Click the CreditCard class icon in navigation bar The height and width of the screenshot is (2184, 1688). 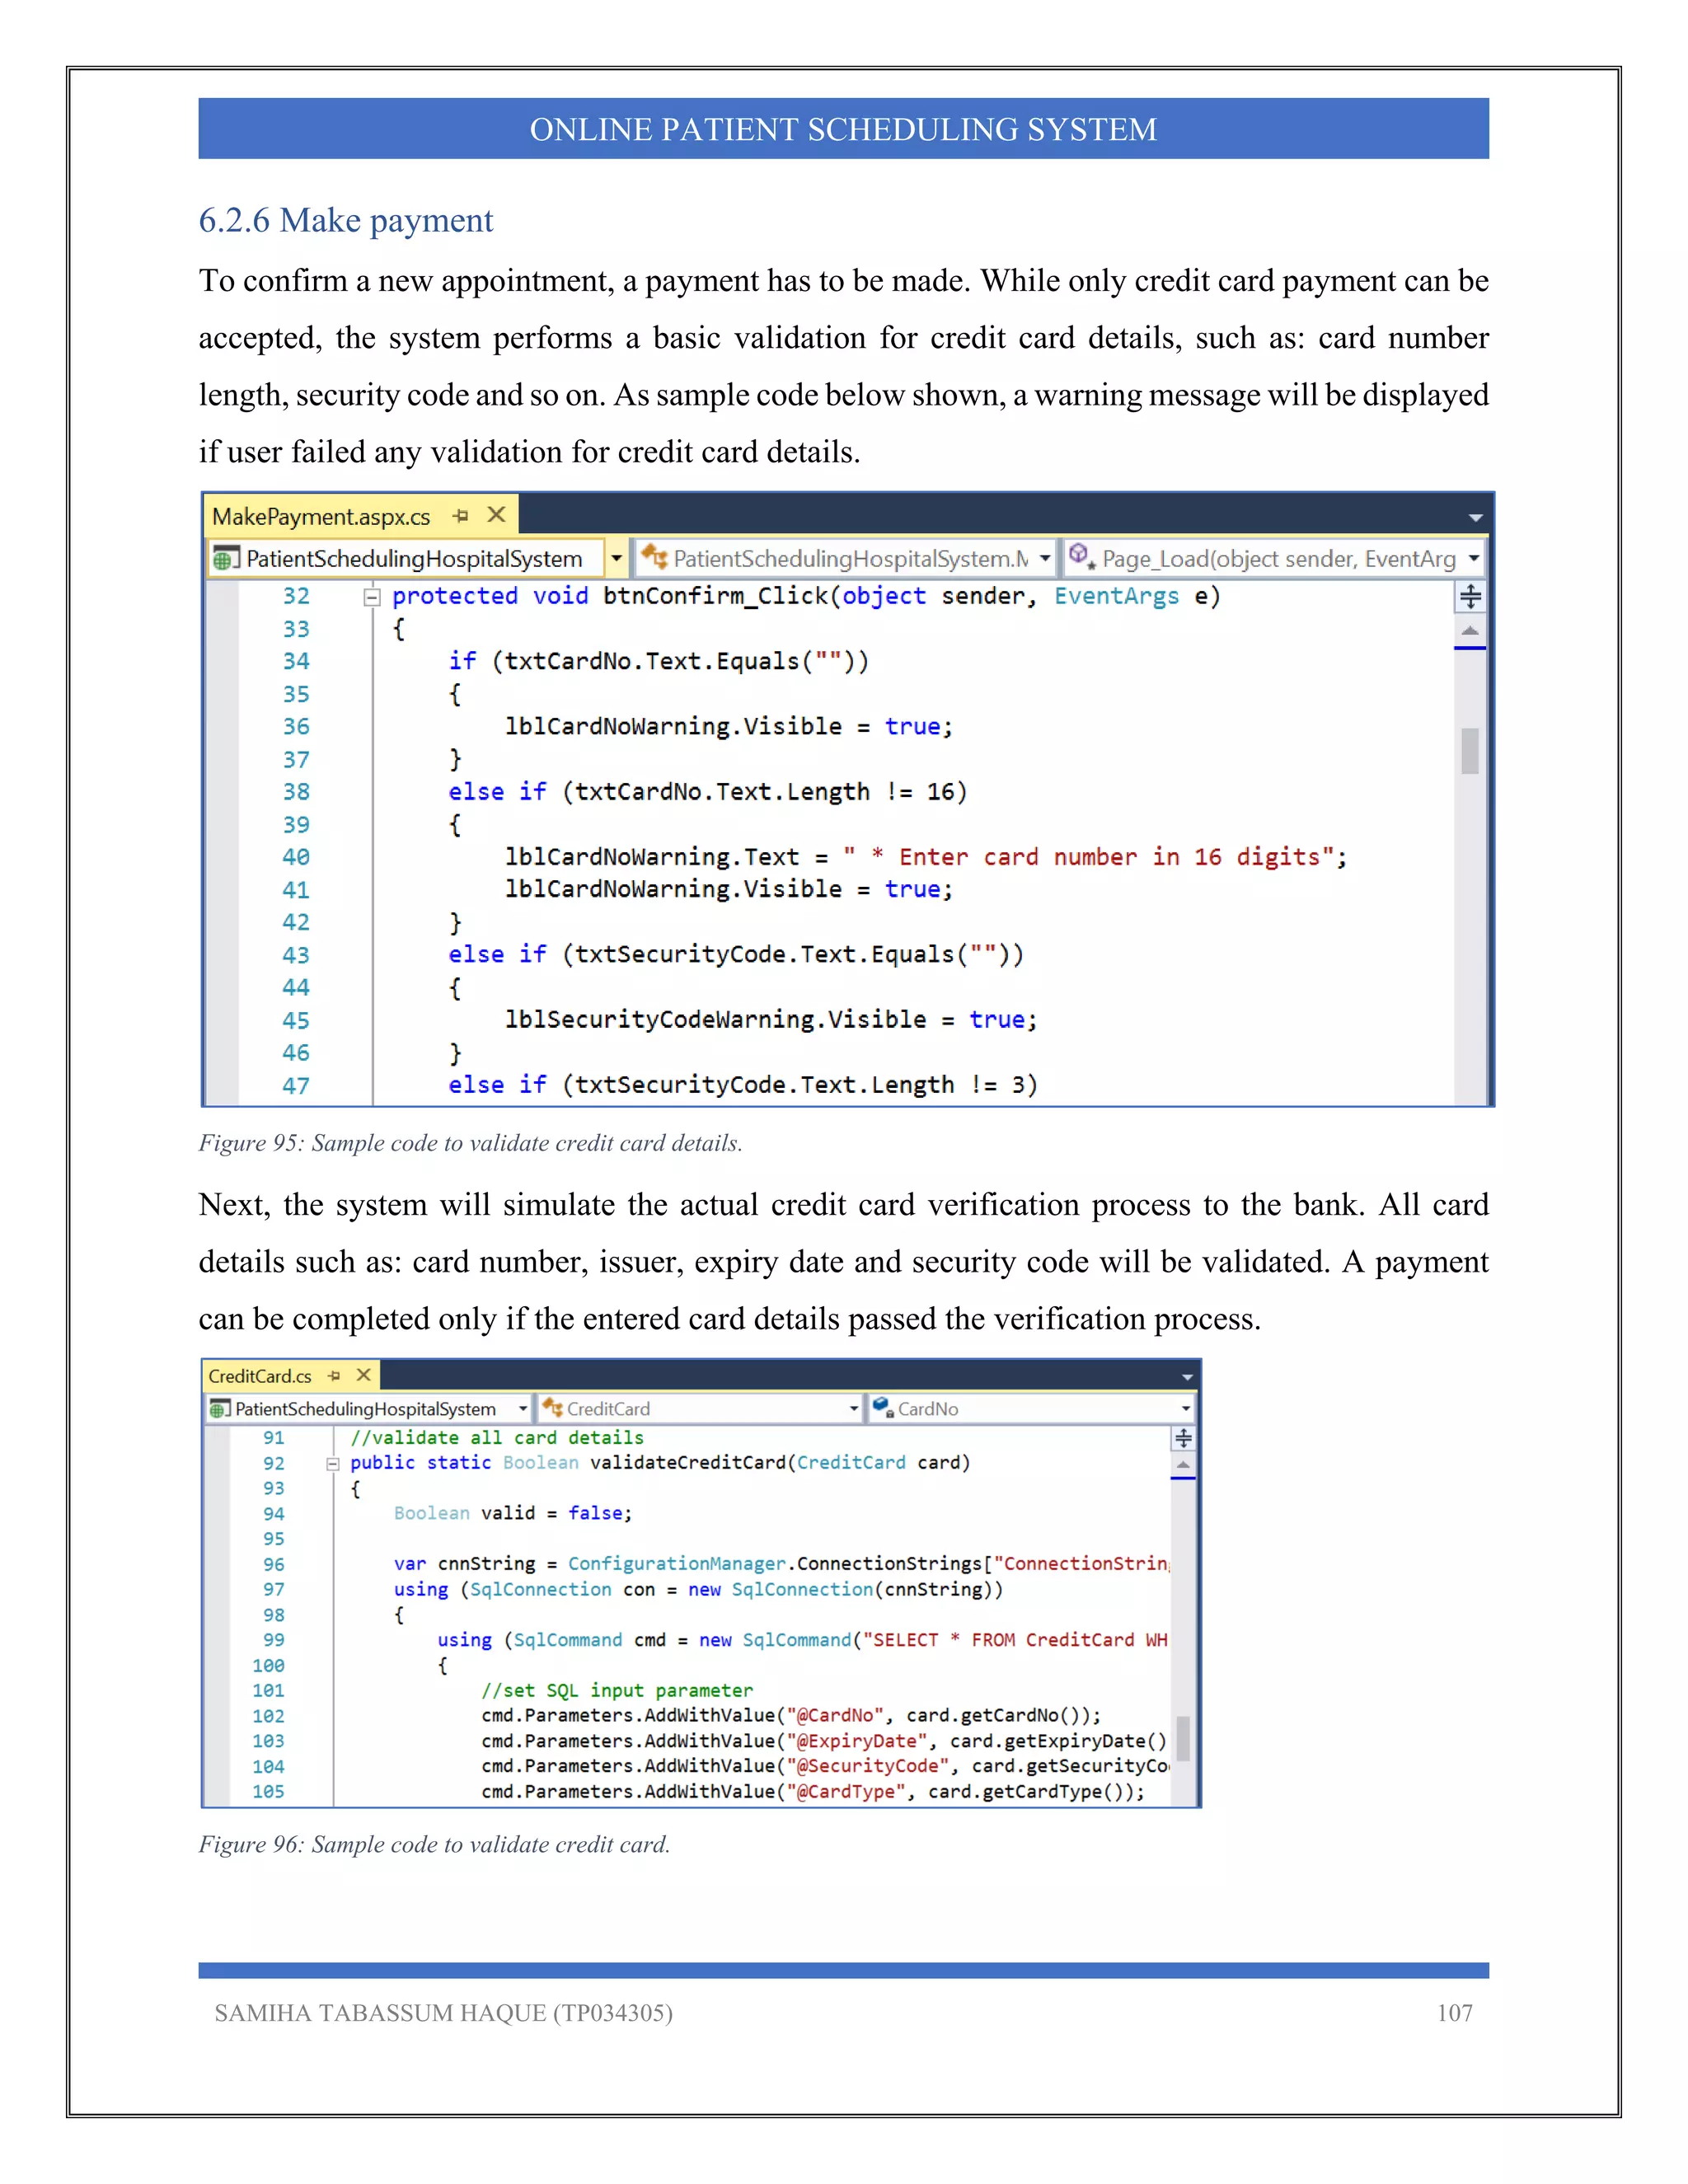[x=552, y=1408]
